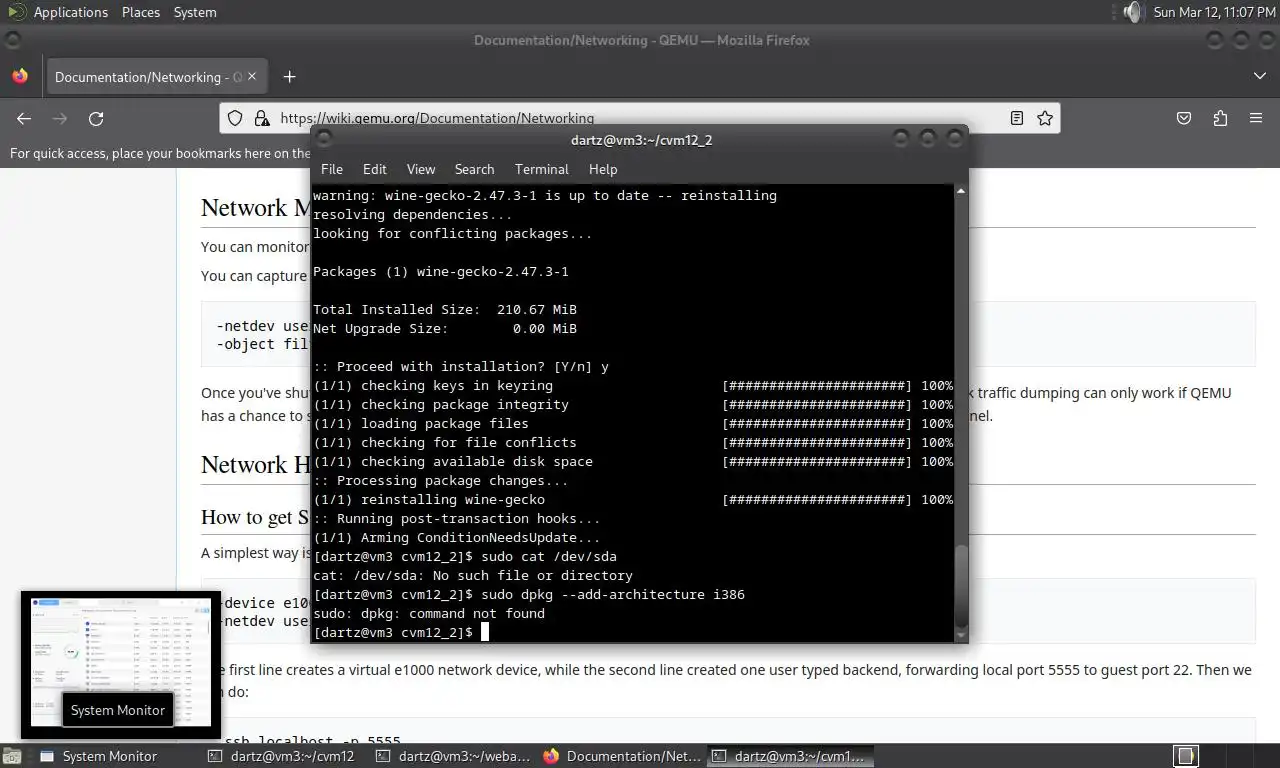Screen dimensions: 1280x768
Task: Click the terminal command prompt line
Action: (400, 632)
